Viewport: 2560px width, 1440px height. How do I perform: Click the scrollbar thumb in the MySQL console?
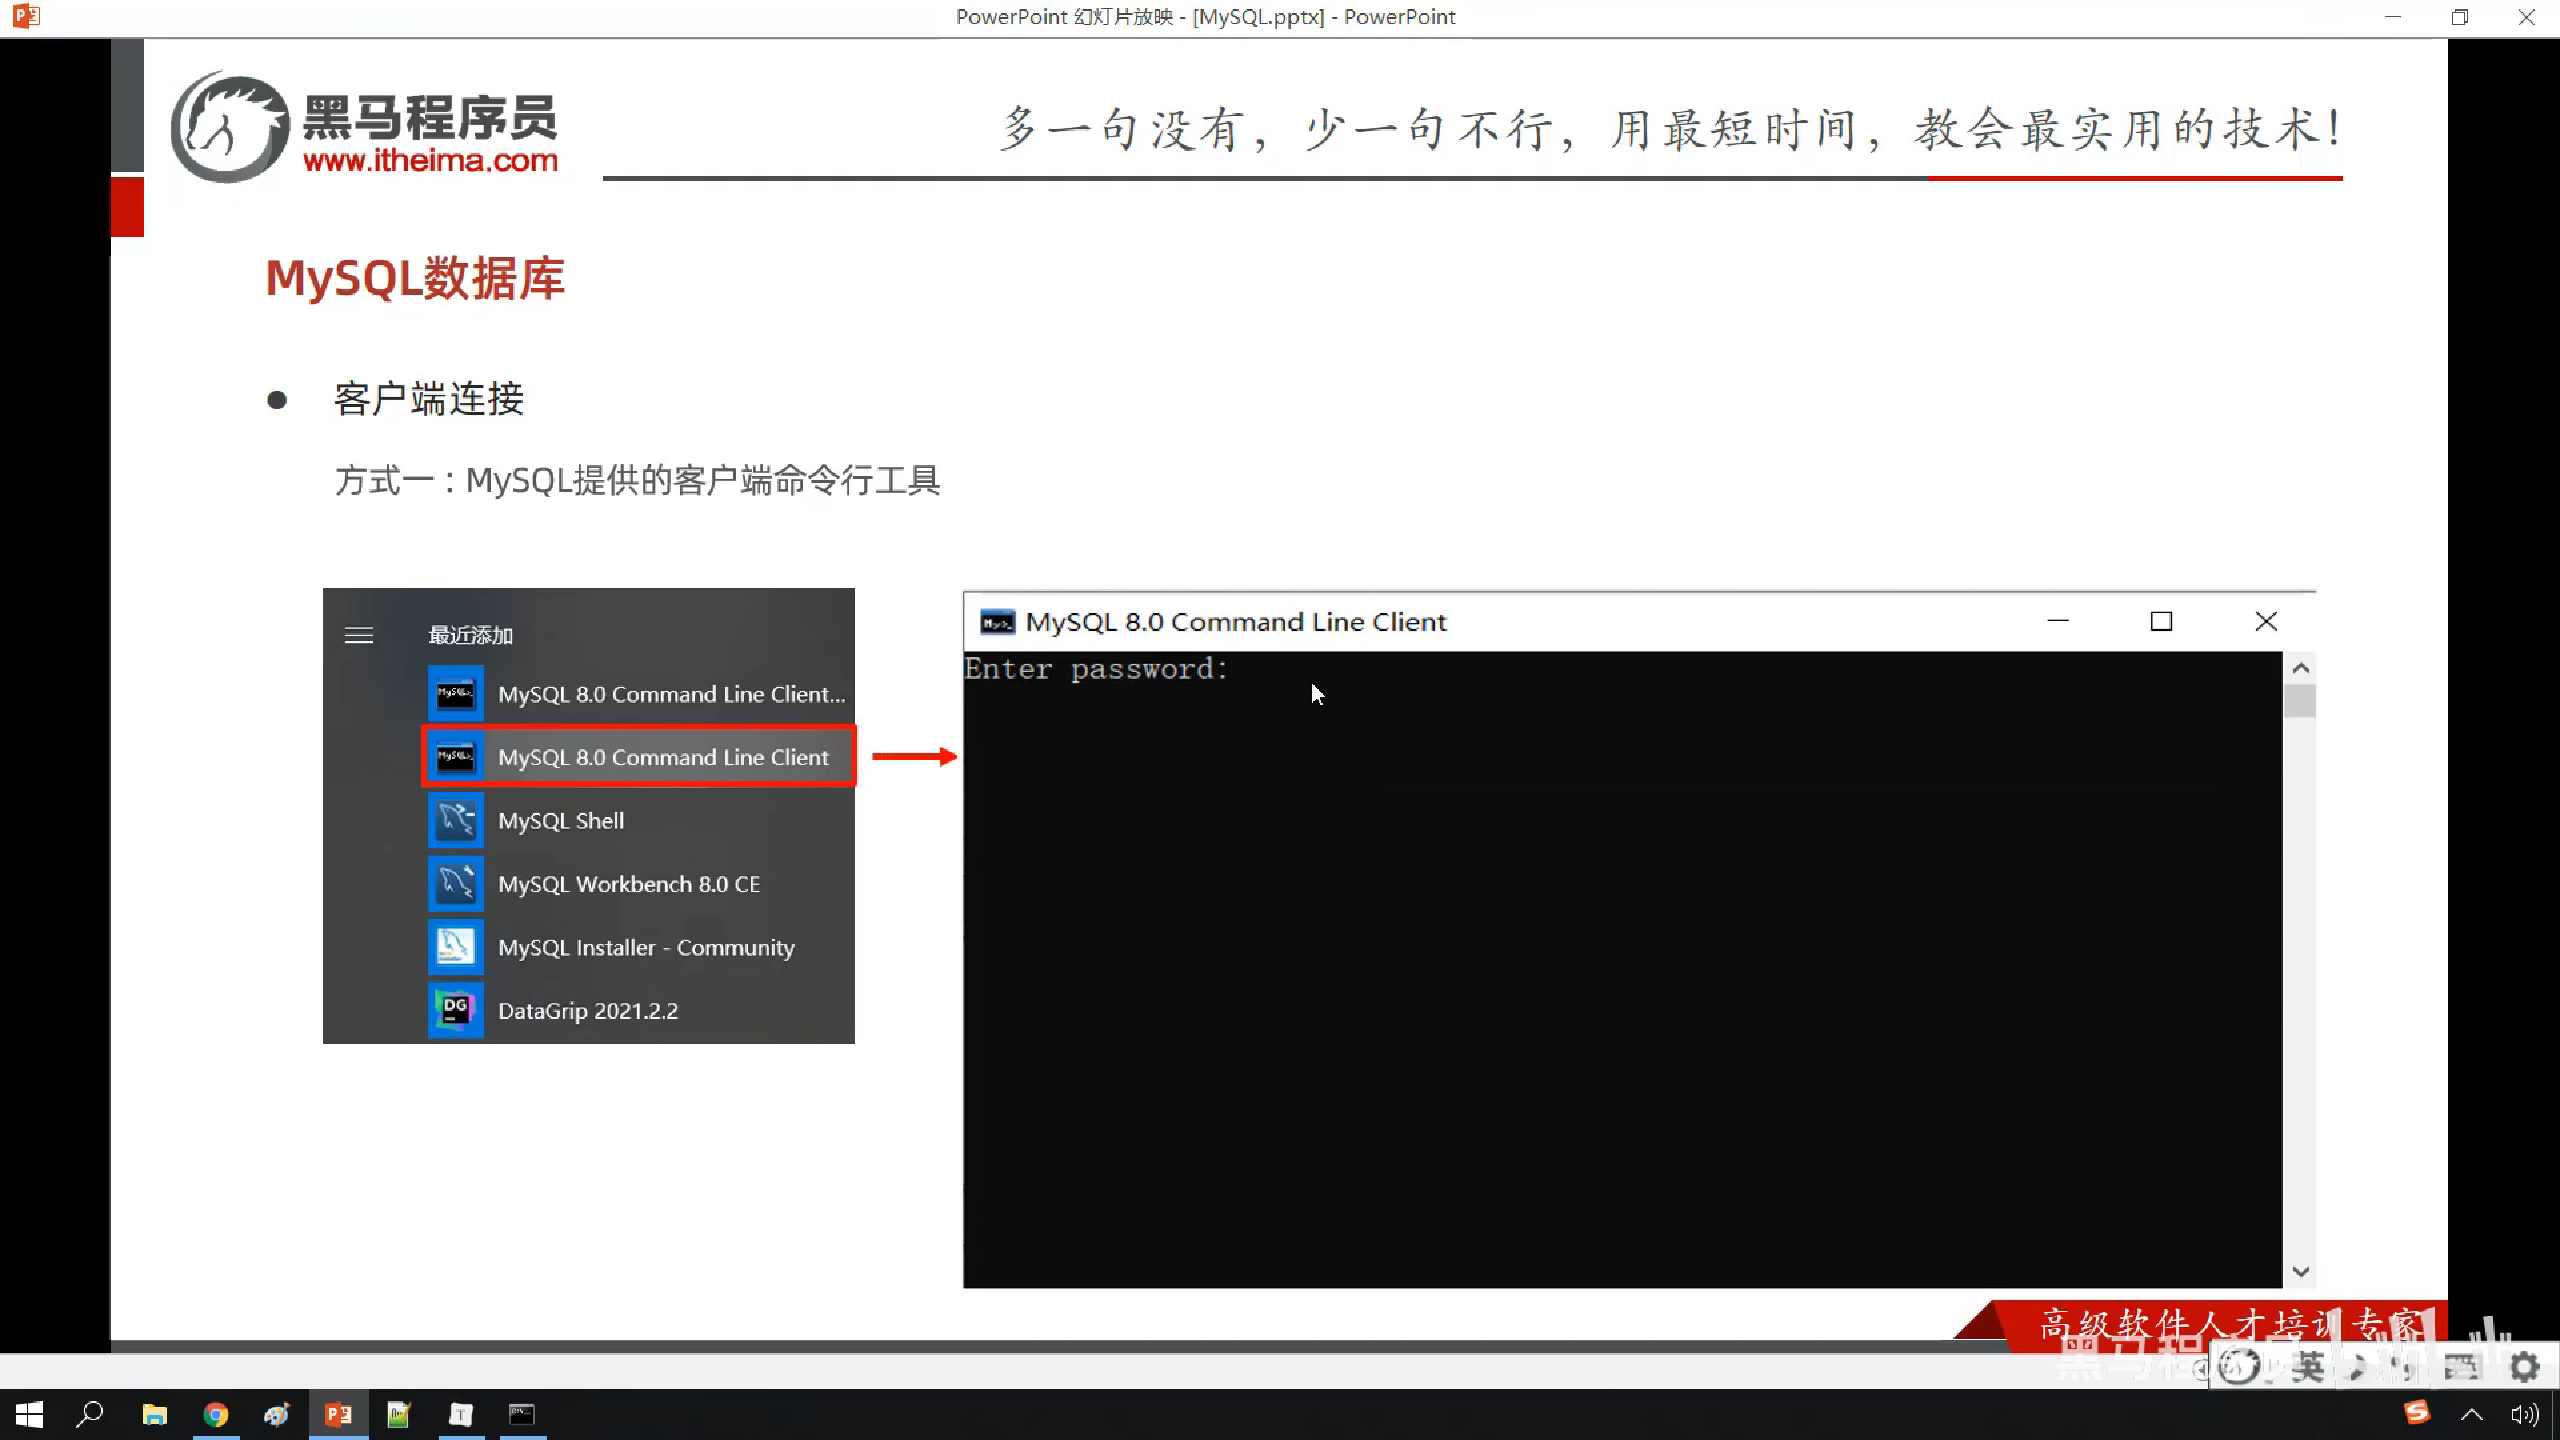pos(2300,700)
